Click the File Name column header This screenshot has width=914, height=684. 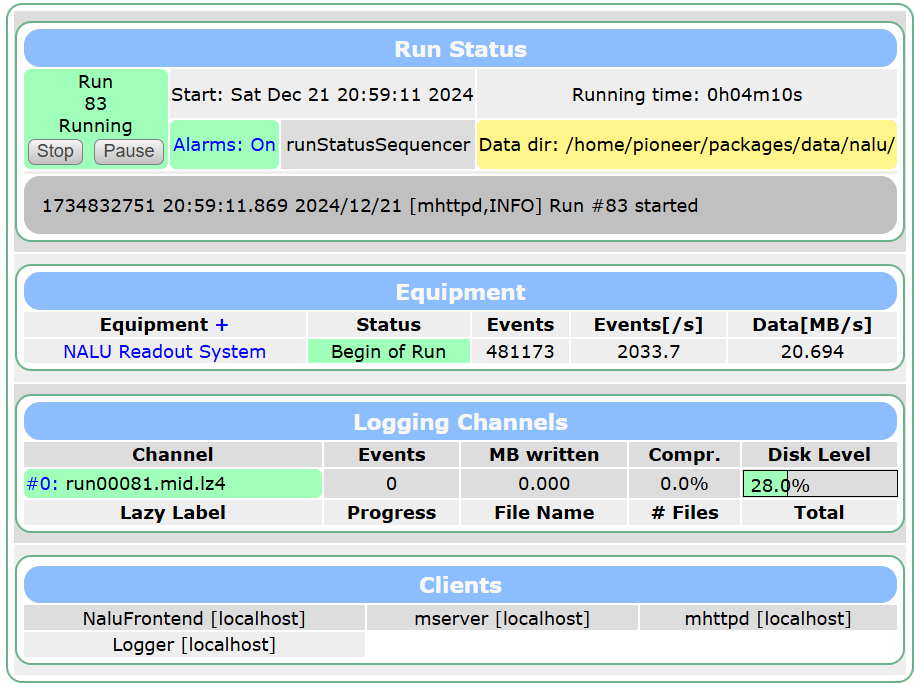544,513
